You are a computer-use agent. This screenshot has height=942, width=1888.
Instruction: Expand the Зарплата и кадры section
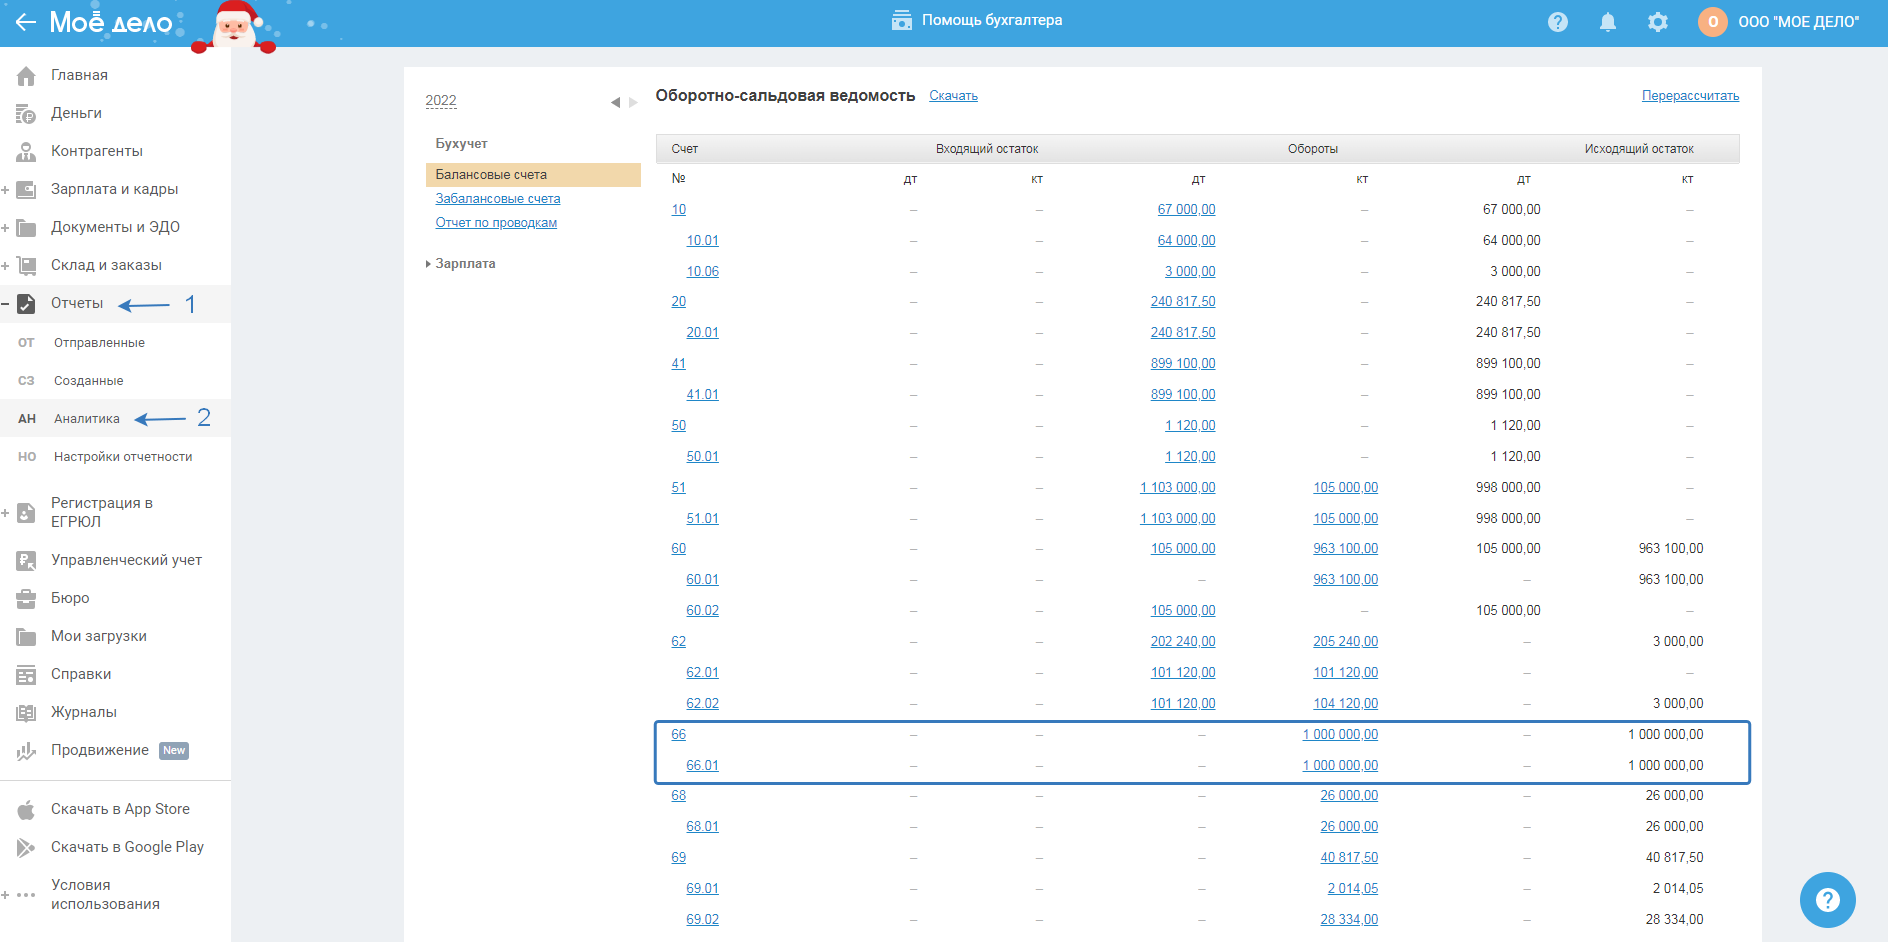[6, 190]
